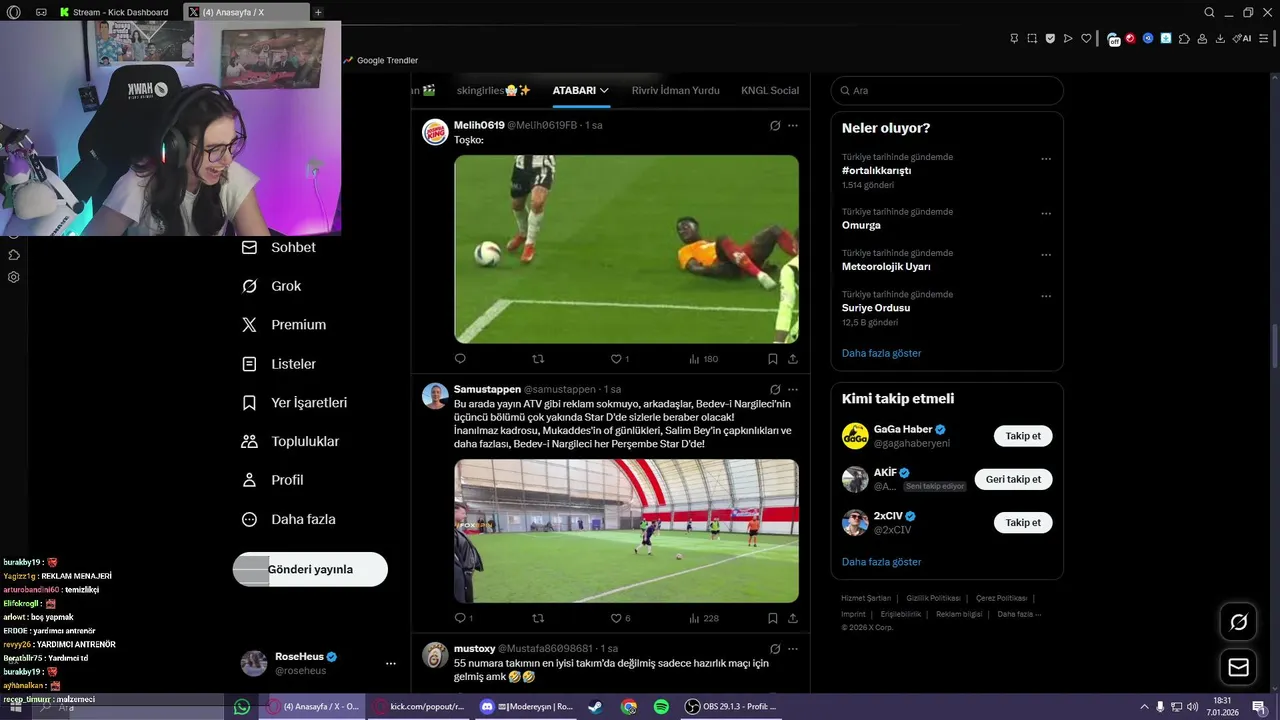Screen dimensions: 1280x720
Task: Follow 2xCIV account
Action: 1023,523
